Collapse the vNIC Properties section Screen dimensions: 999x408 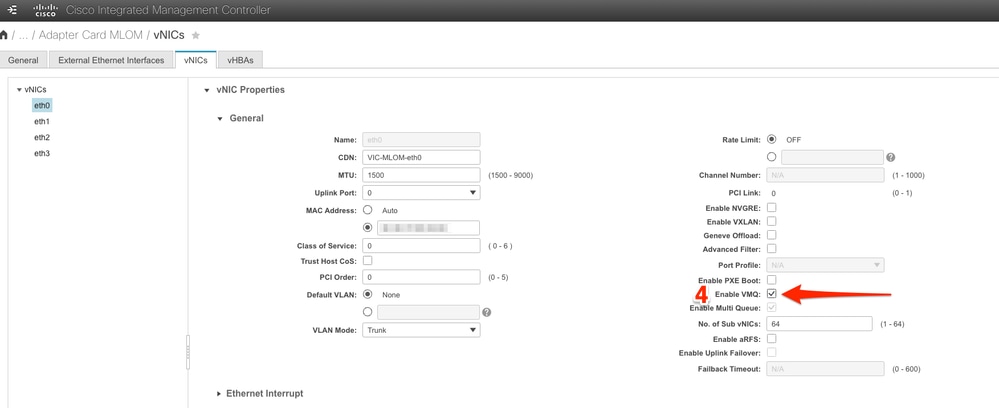(x=206, y=90)
